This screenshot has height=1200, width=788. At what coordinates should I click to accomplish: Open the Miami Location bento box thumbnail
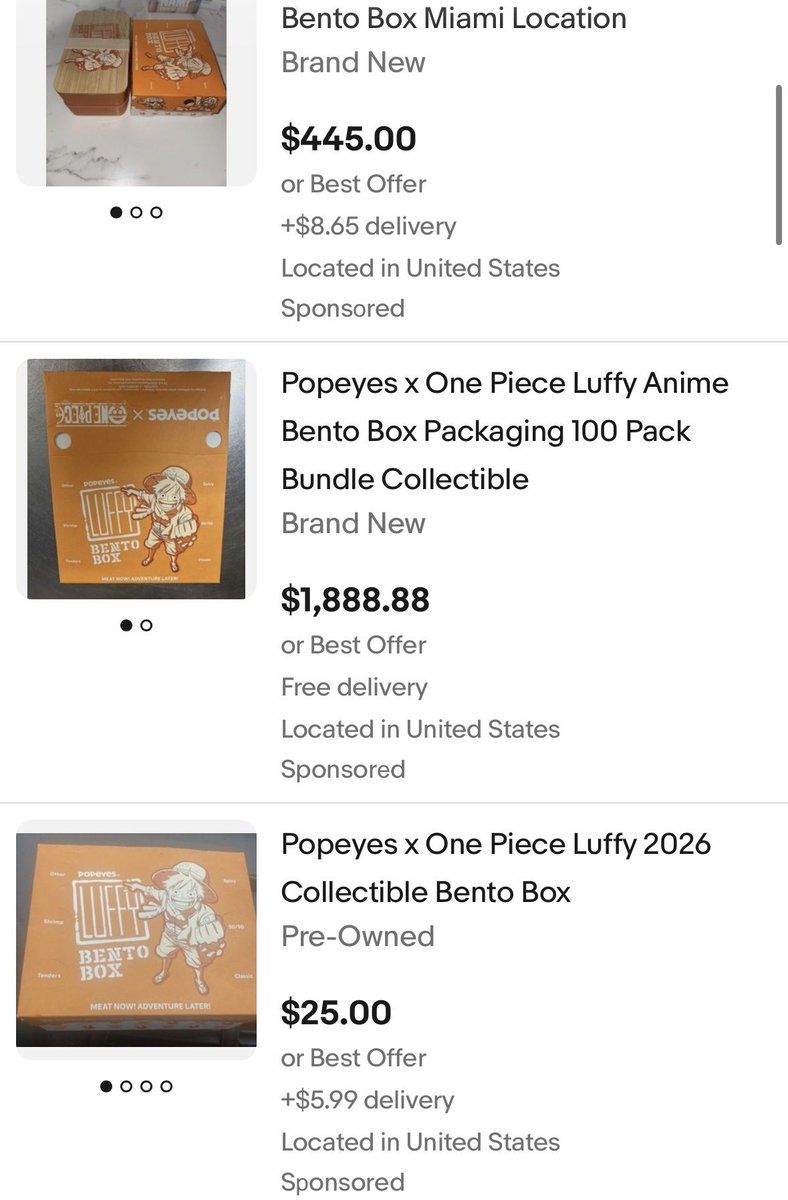point(136,93)
